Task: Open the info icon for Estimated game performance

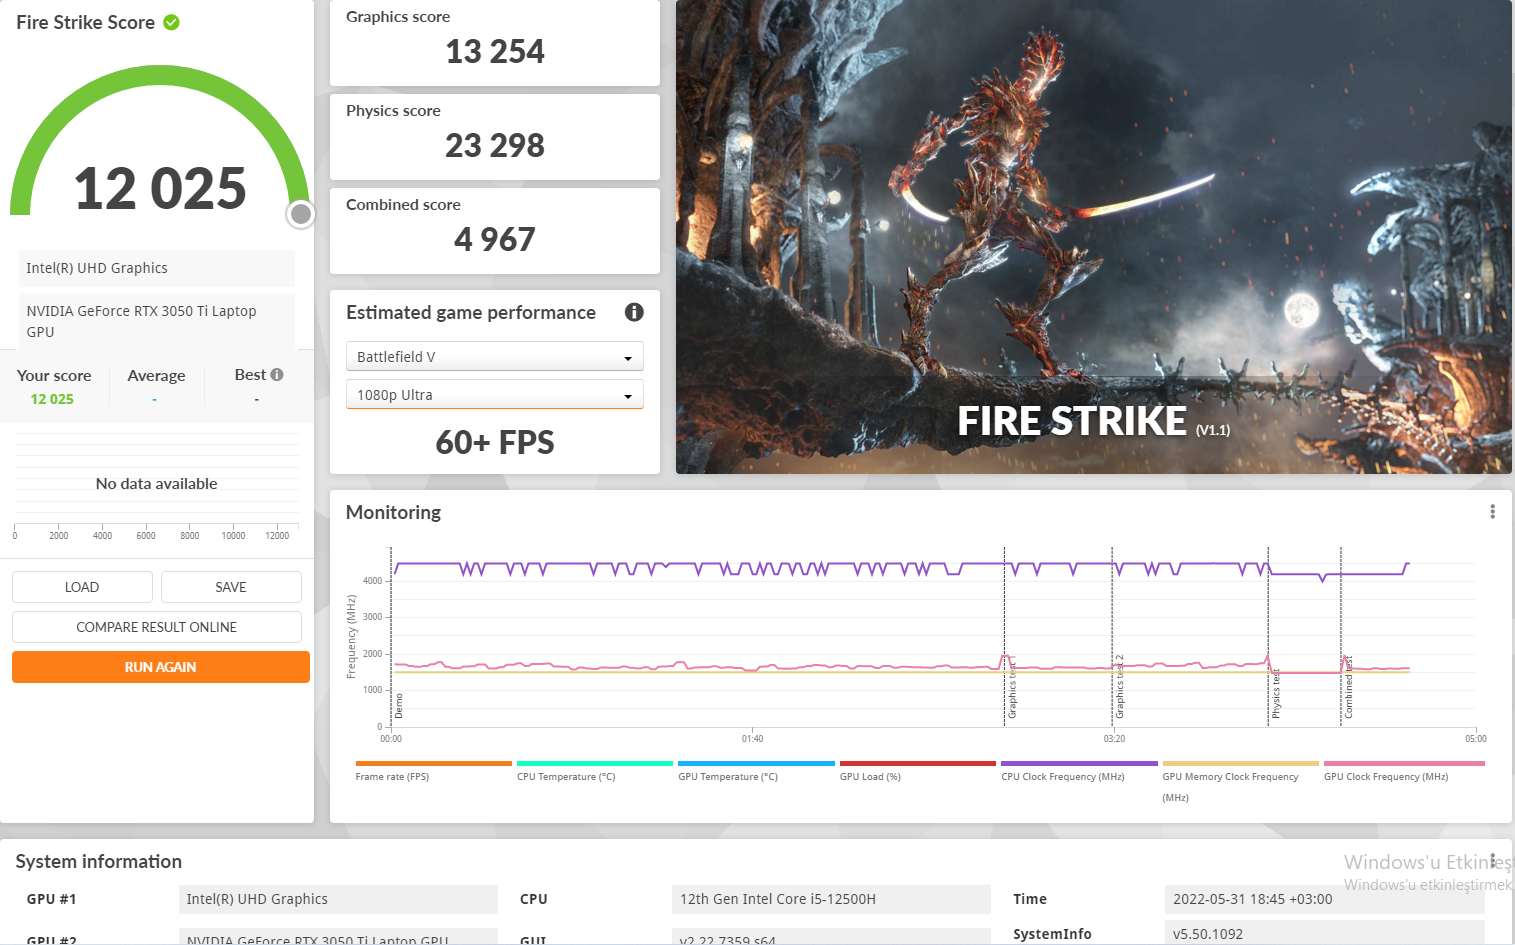Action: tap(634, 312)
